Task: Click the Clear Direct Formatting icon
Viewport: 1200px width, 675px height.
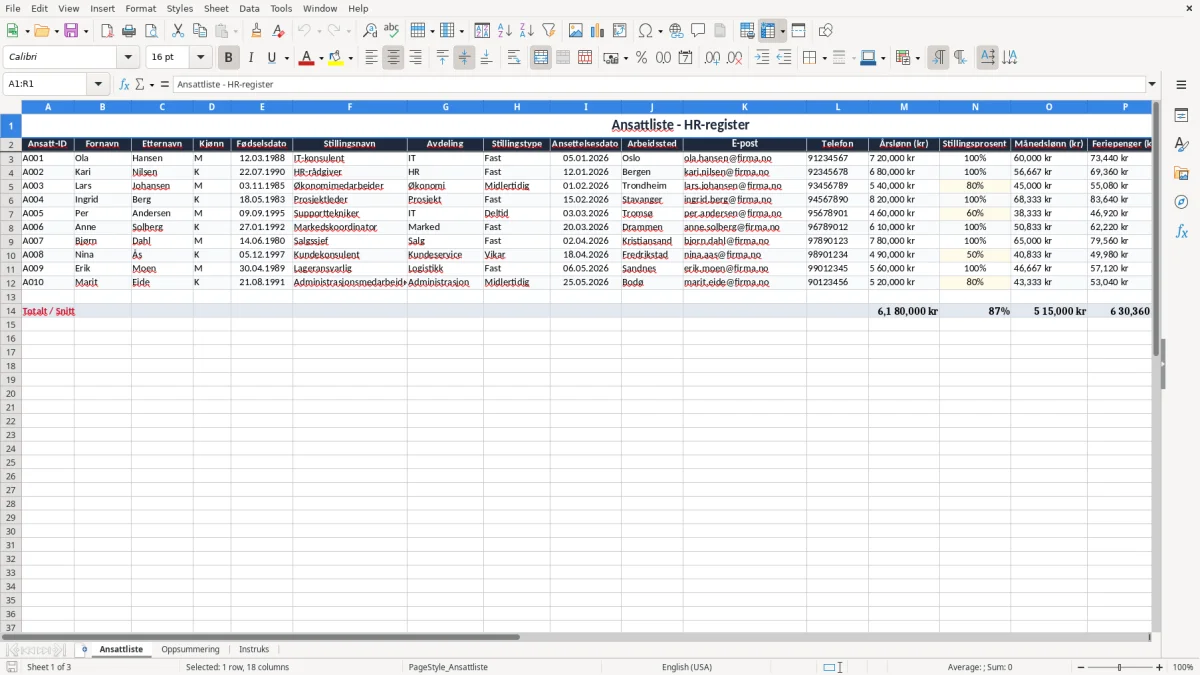Action: click(x=278, y=31)
